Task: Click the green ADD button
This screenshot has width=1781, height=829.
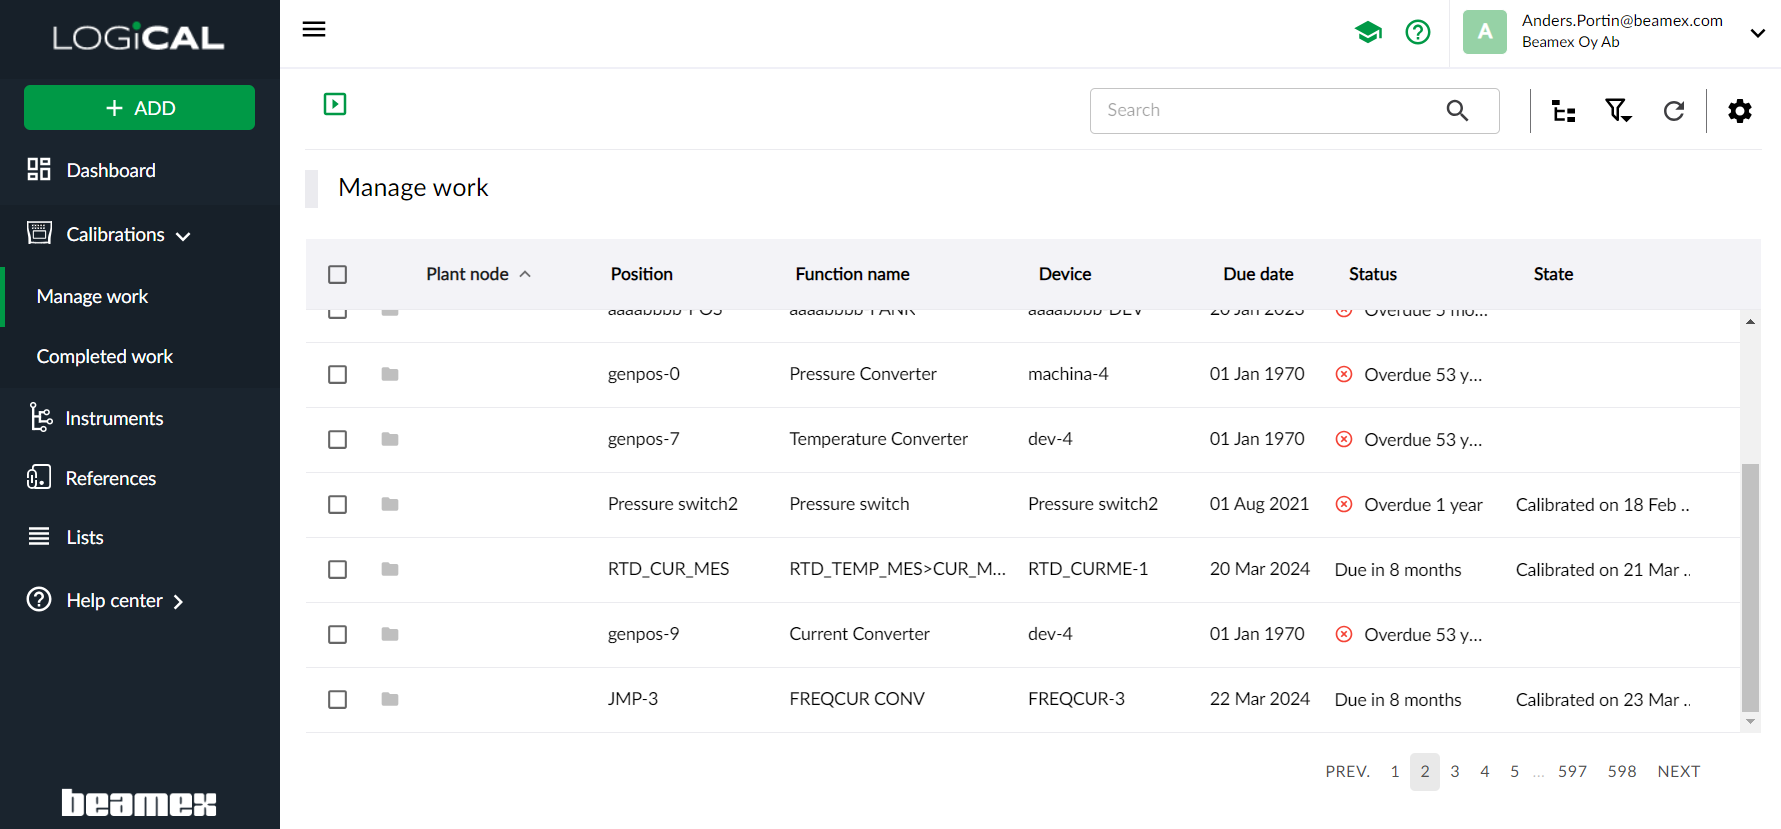Action: click(x=139, y=108)
